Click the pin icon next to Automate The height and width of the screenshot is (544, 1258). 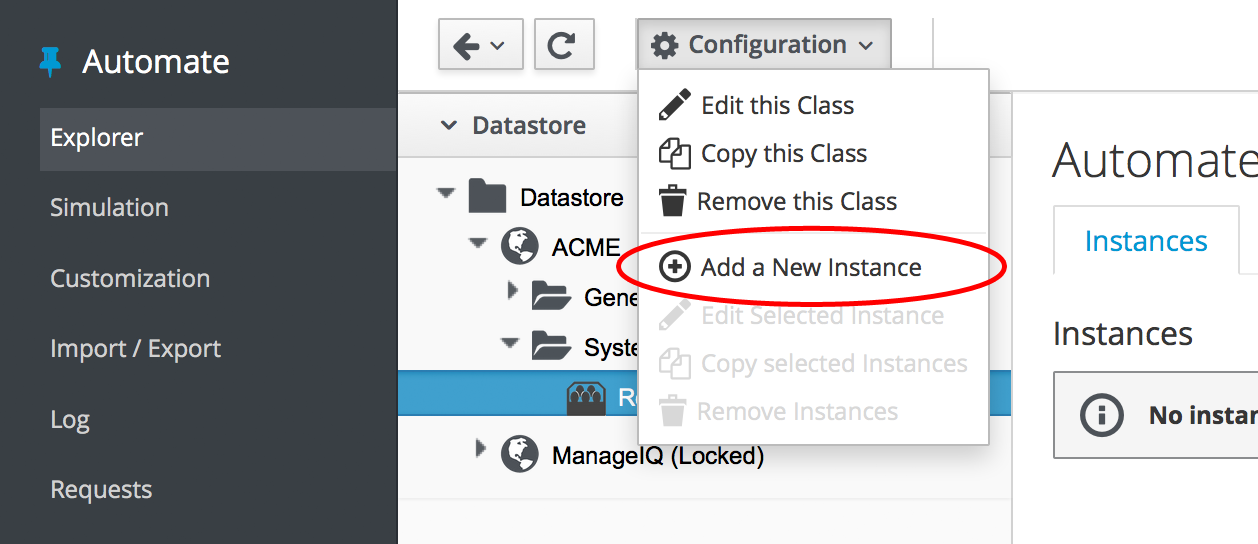click(x=50, y=62)
